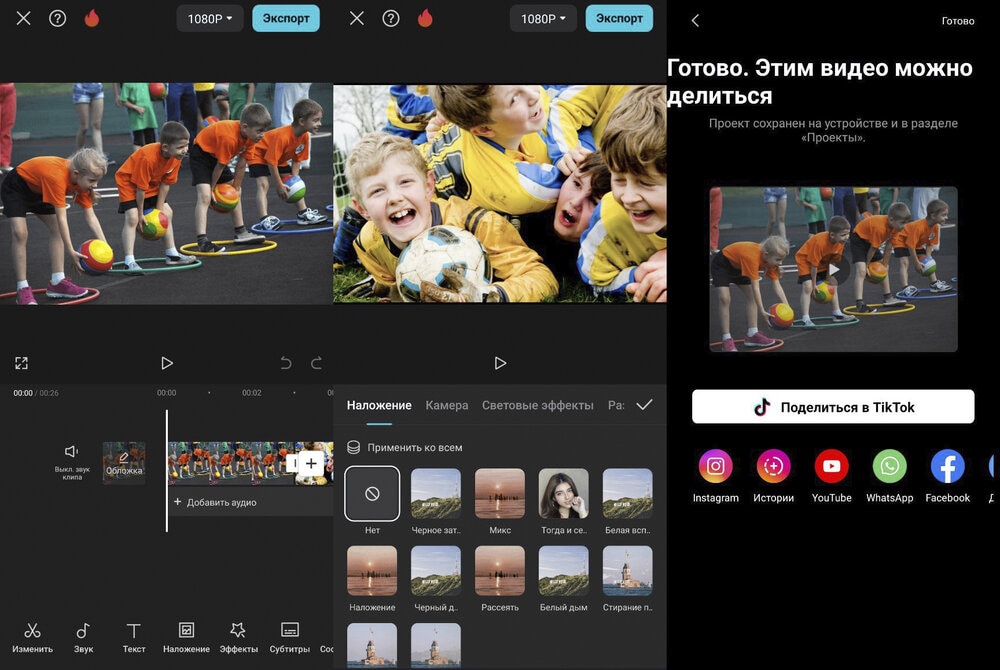Open 1080P resolution dropdown in middle editor
The width and height of the screenshot is (1000, 670).
[x=543, y=18]
